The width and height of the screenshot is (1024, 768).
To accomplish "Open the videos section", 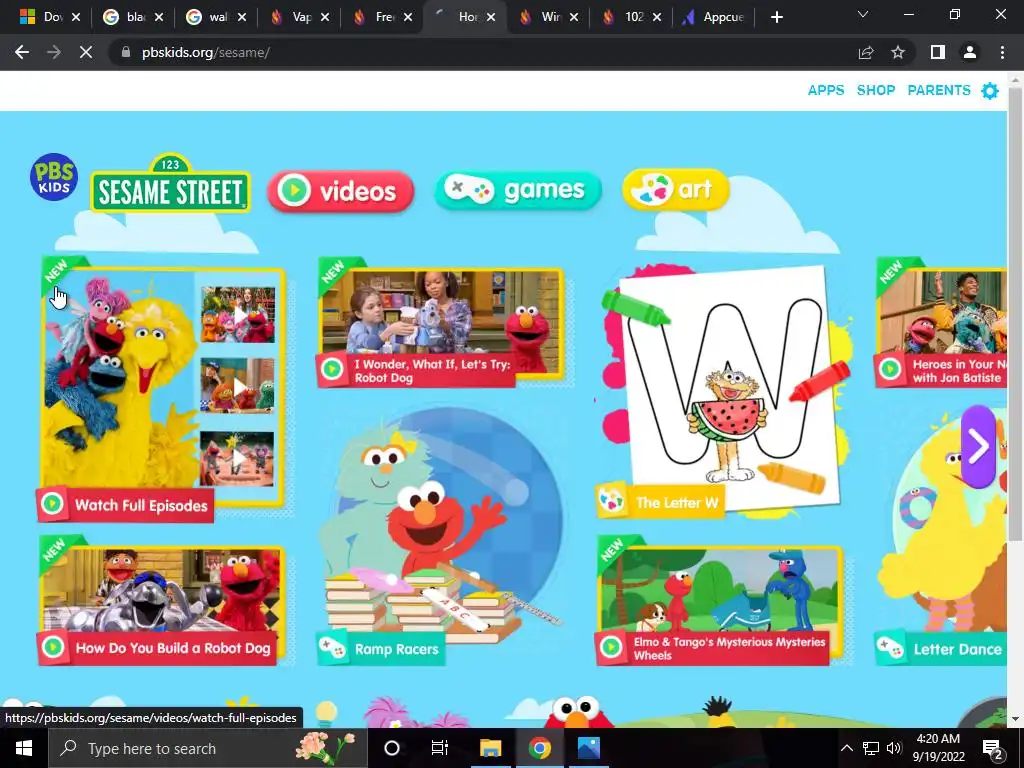I will click(x=340, y=191).
